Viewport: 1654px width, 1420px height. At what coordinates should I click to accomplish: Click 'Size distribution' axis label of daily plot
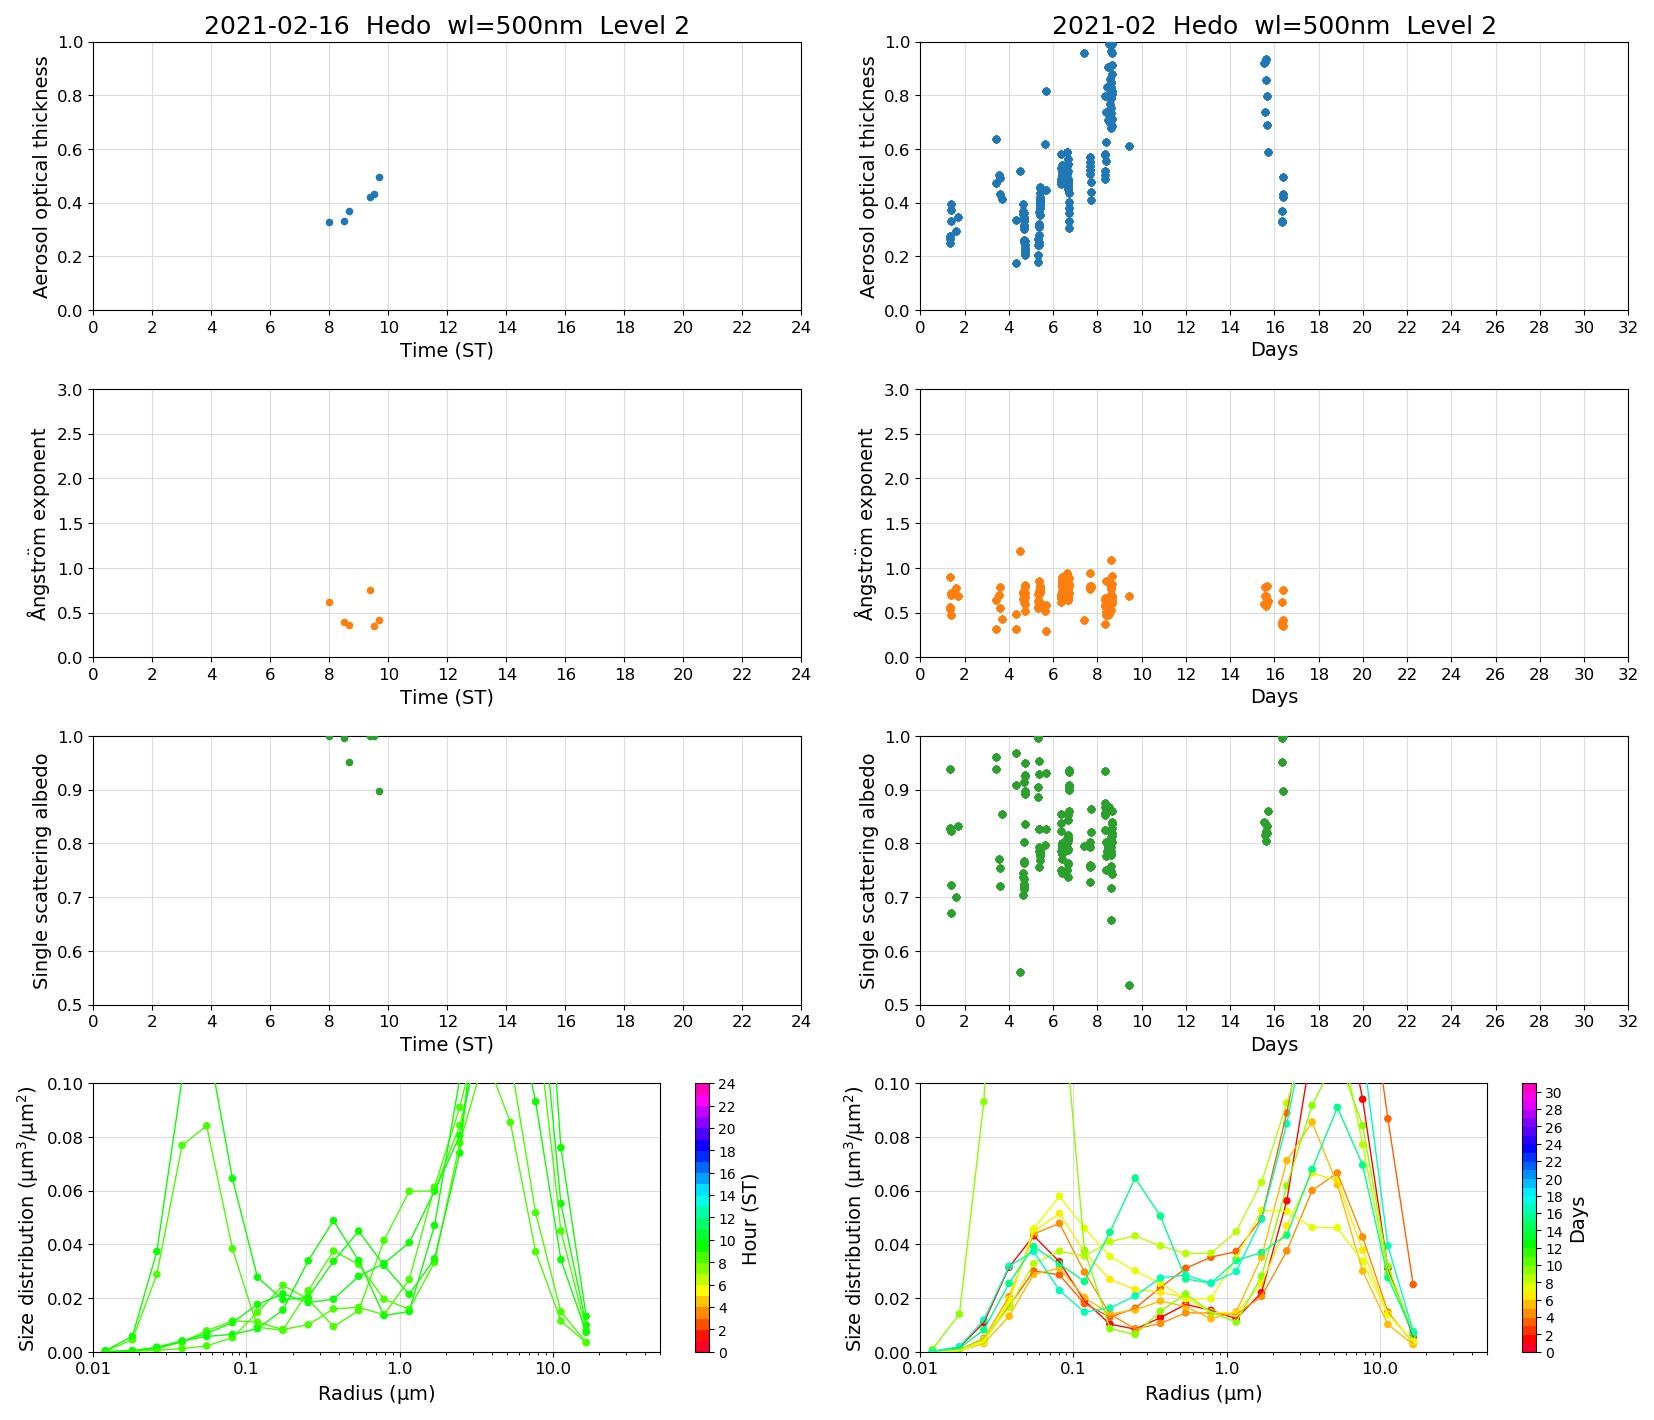tap(28, 1218)
